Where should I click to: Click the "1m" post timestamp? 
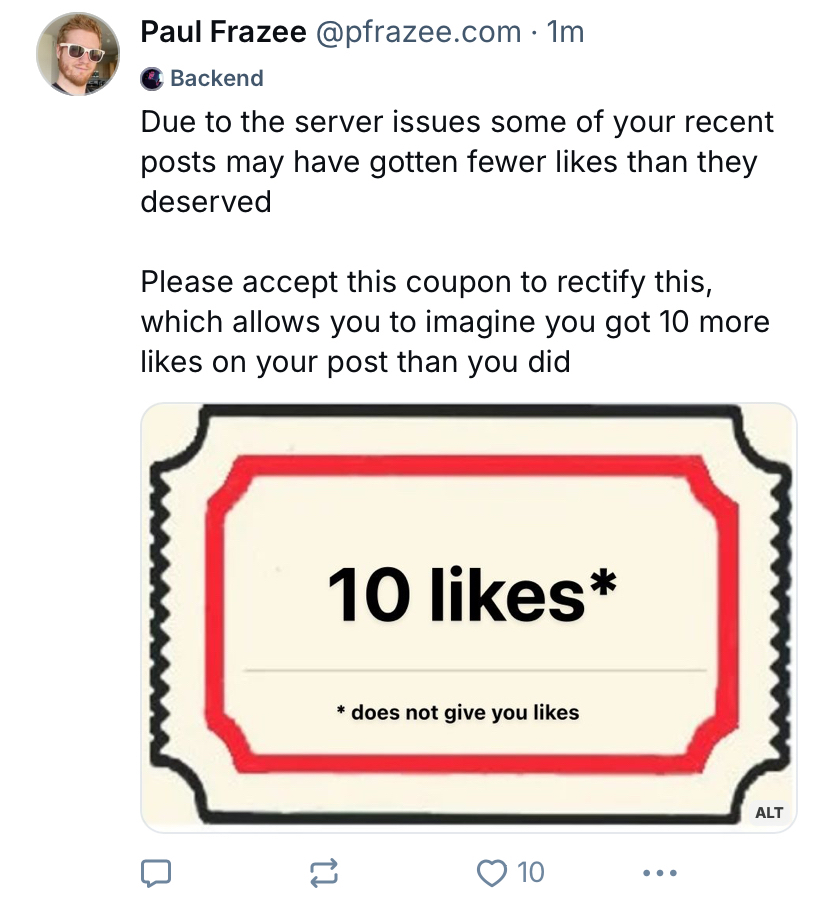pos(566,32)
